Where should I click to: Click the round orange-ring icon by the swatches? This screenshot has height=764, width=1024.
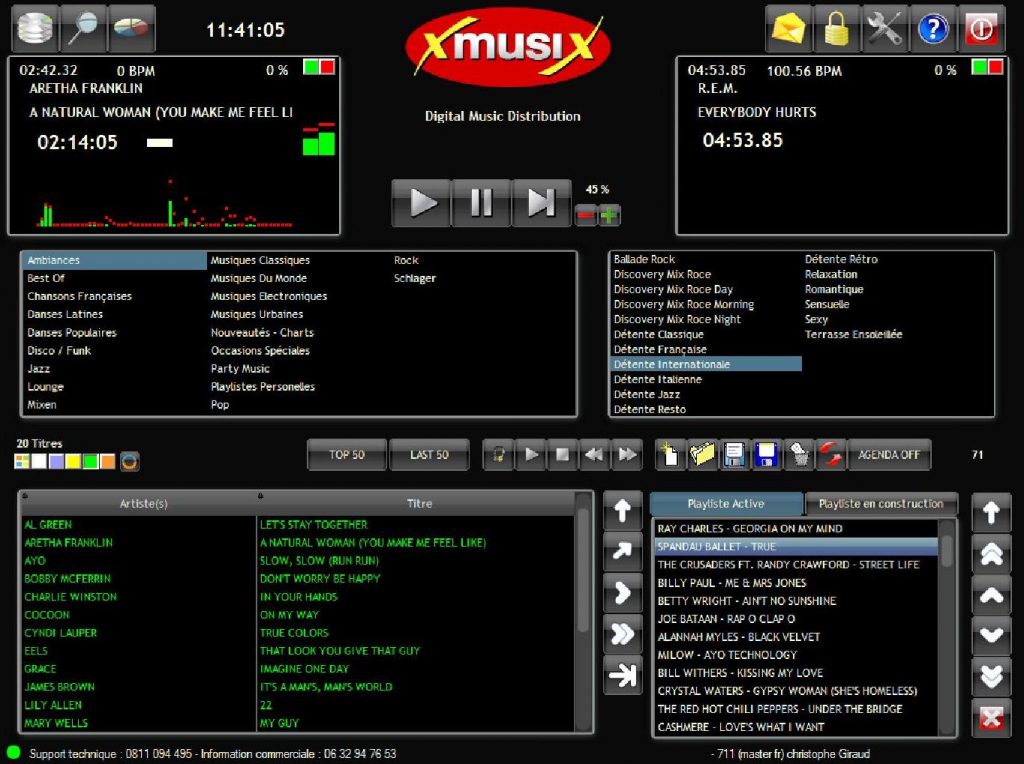click(129, 462)
